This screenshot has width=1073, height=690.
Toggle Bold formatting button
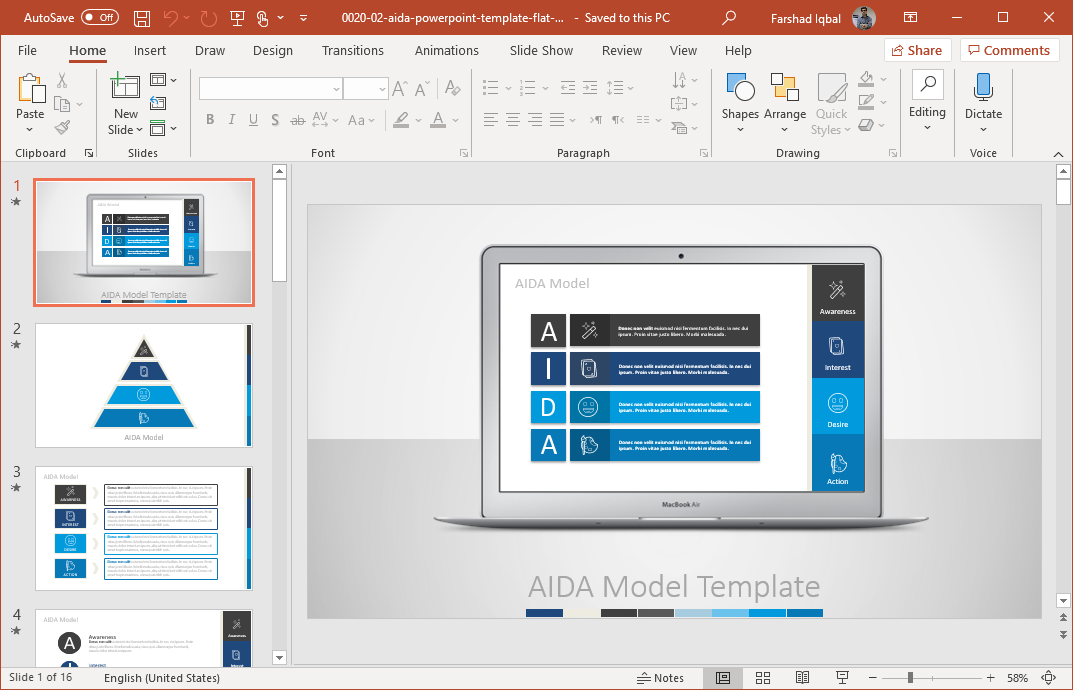[210, 120]
